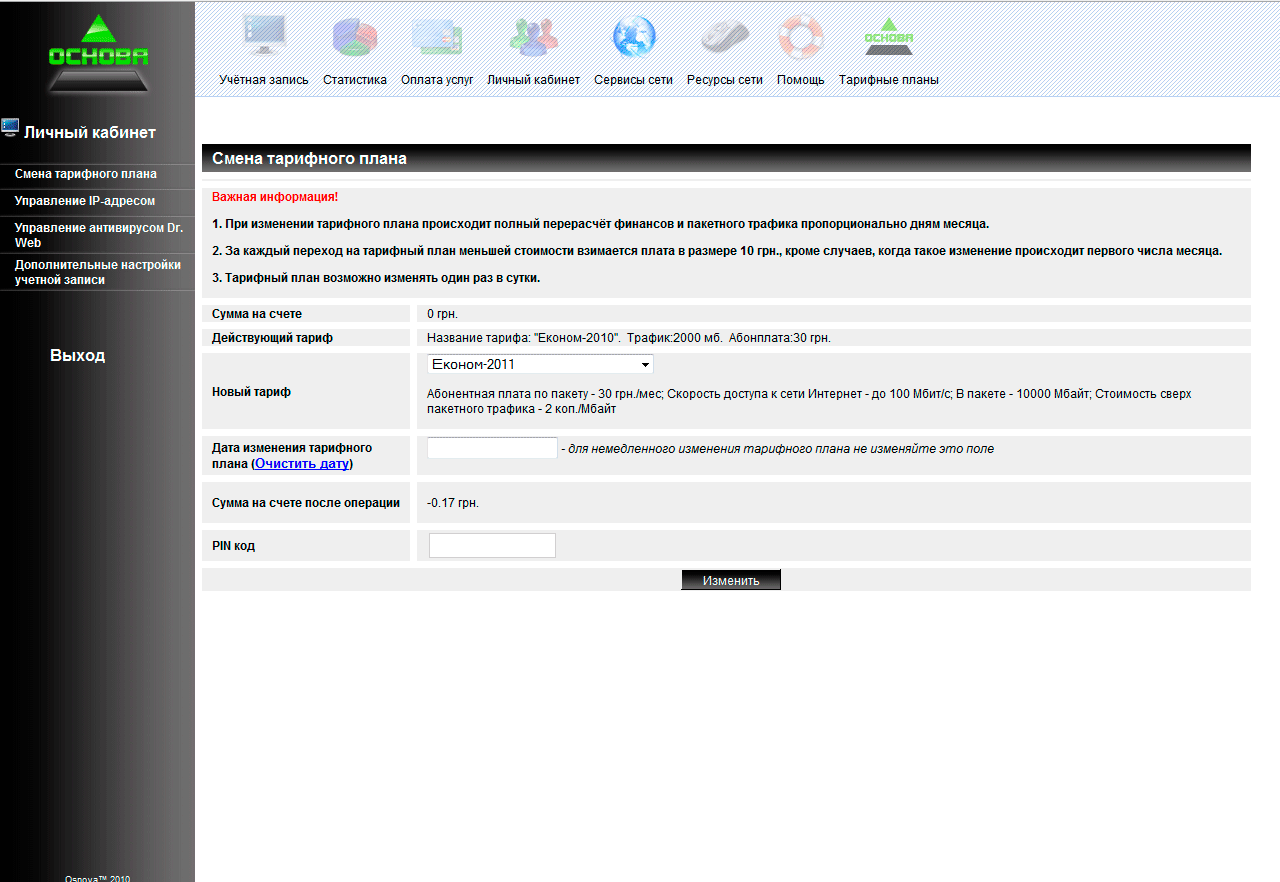Click the Основа logo in the sidebar
Screen dimensions: 1280x882
click(98, 54)
